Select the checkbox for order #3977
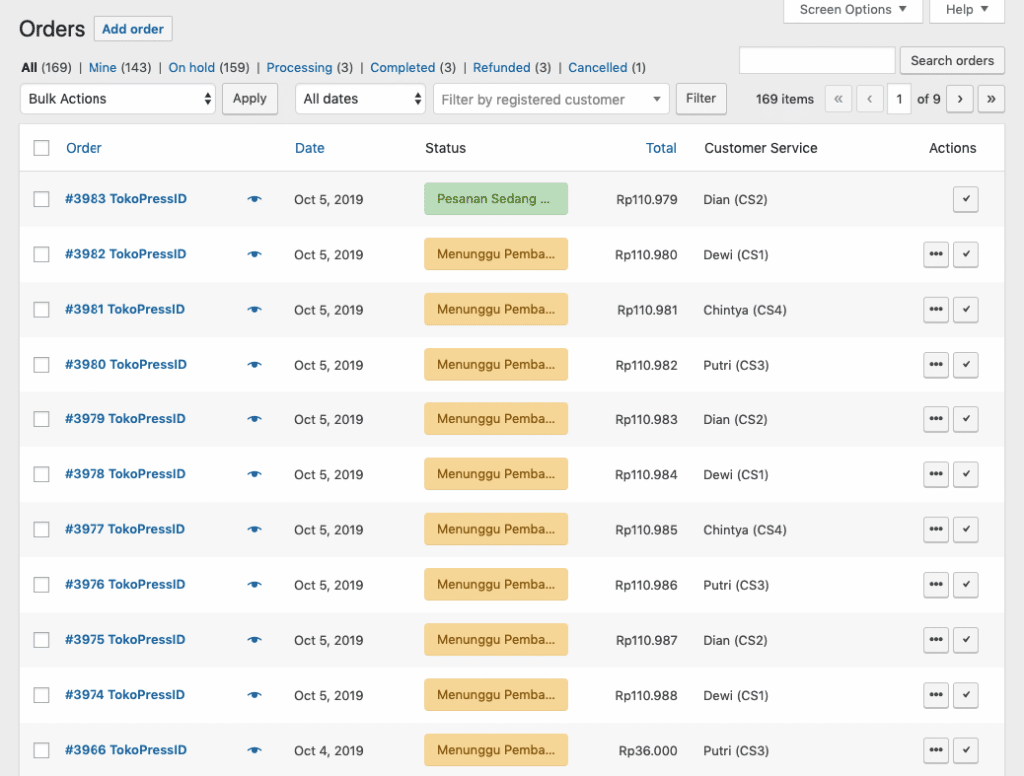1024x776 pixels. 41,529
